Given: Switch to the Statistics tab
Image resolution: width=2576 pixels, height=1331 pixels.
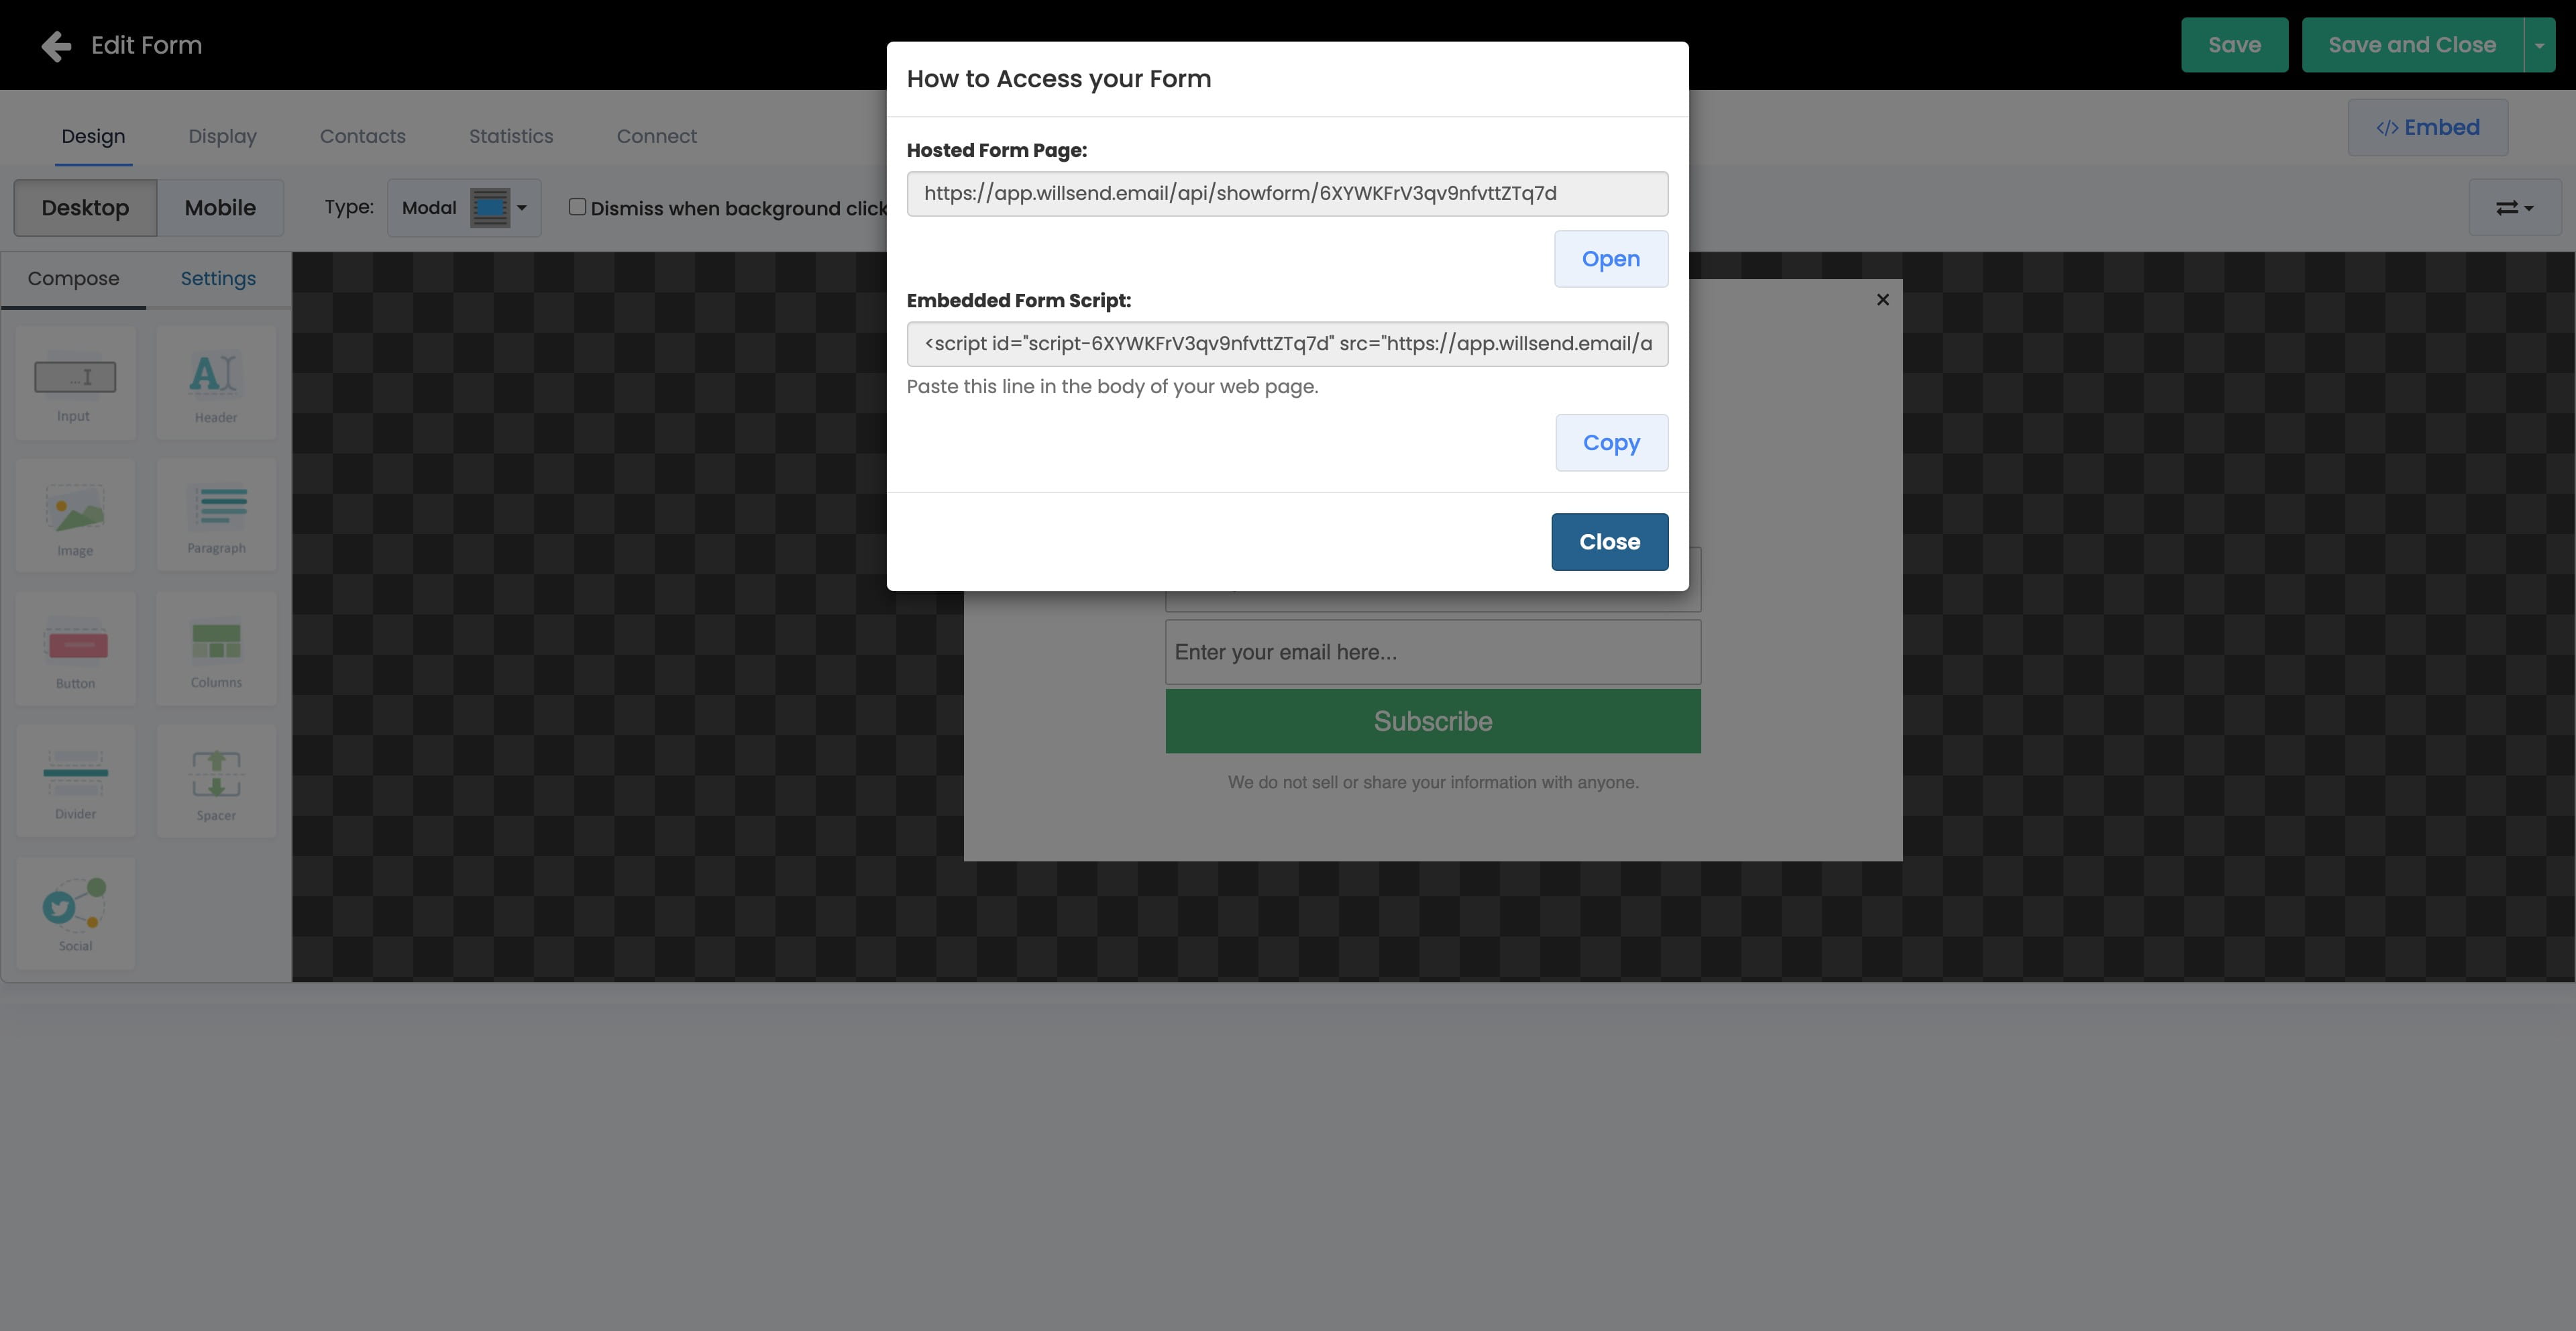Looking at the screenshot, I should (511, 136).
